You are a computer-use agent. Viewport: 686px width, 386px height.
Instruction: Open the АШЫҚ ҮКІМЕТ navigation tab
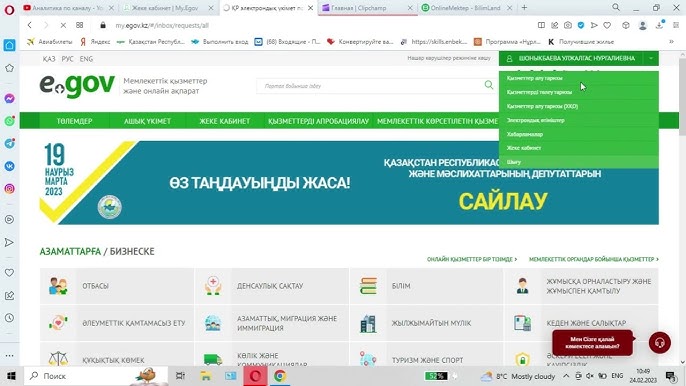click(x=147, y=121)
